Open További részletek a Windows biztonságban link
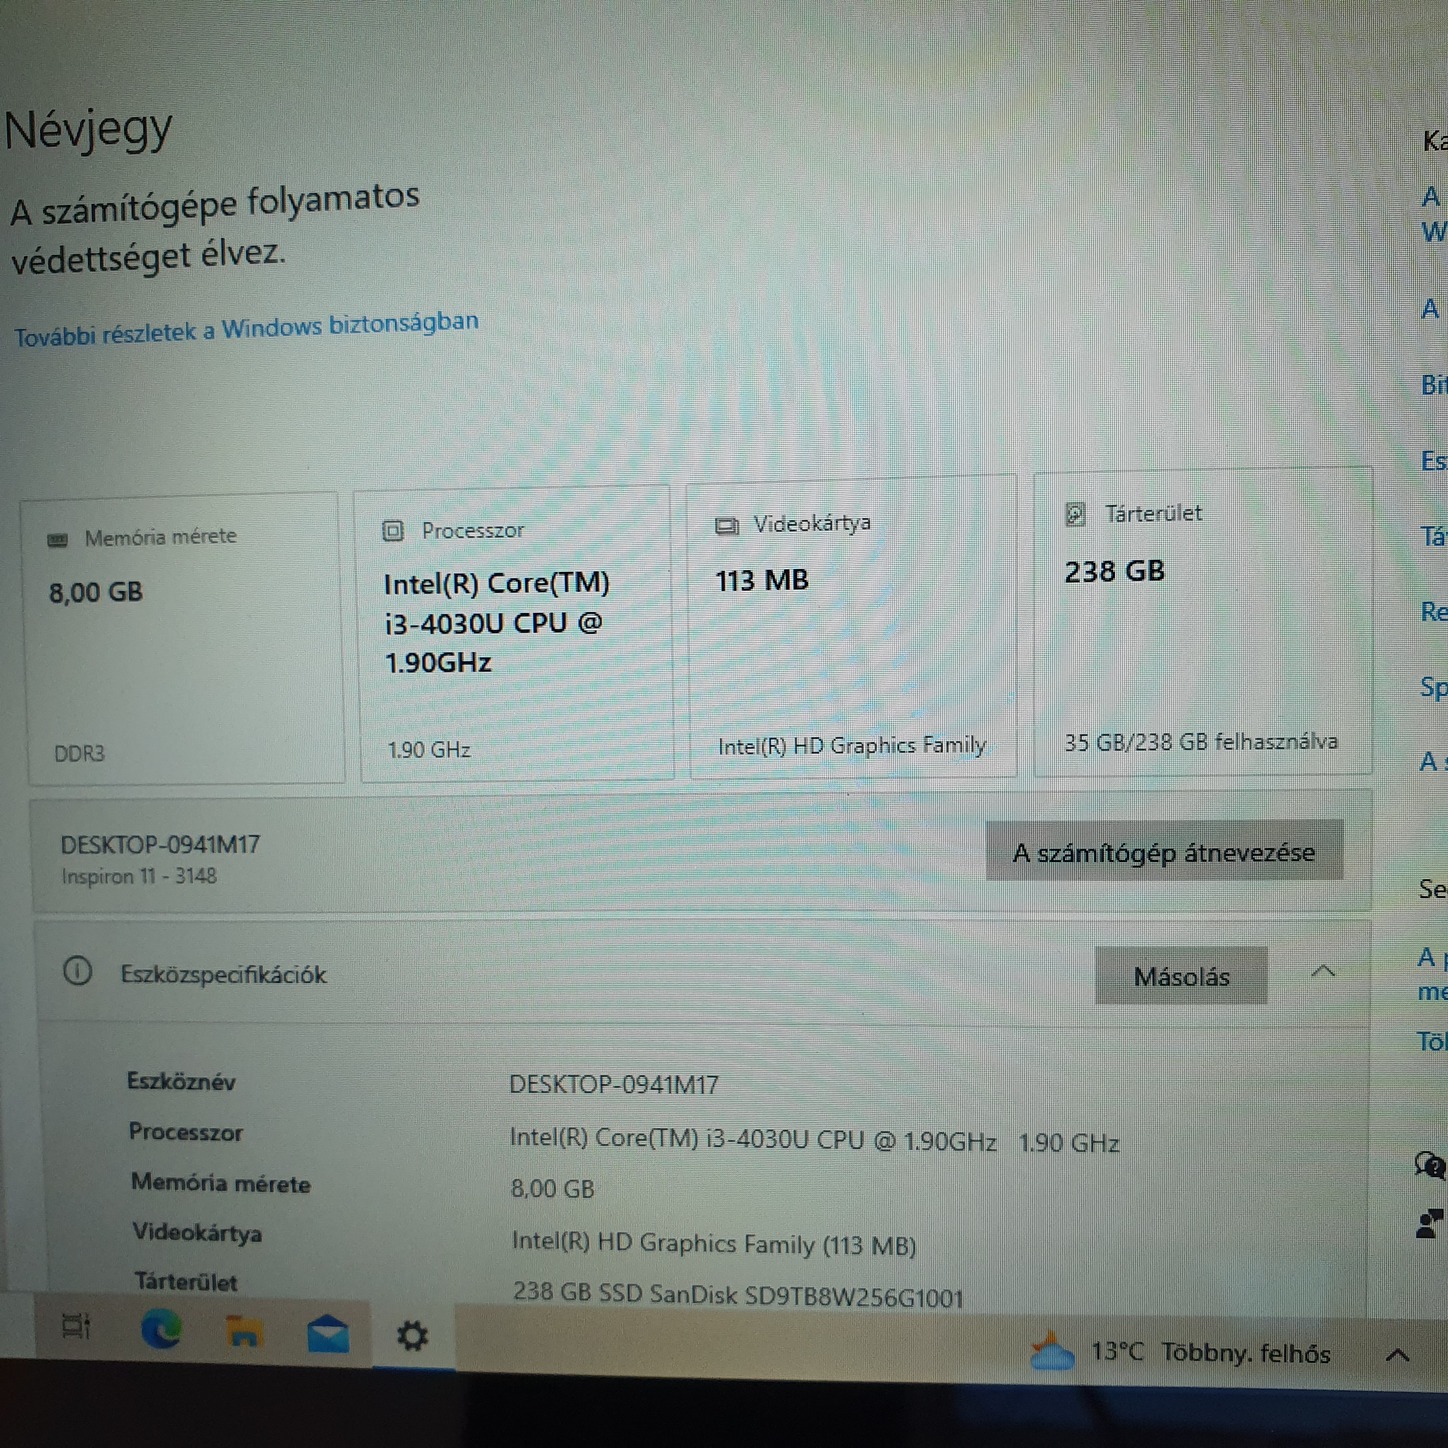The height and width of the screenshot is (1448, 1448). pyautogui.click(x=246, y=328)
